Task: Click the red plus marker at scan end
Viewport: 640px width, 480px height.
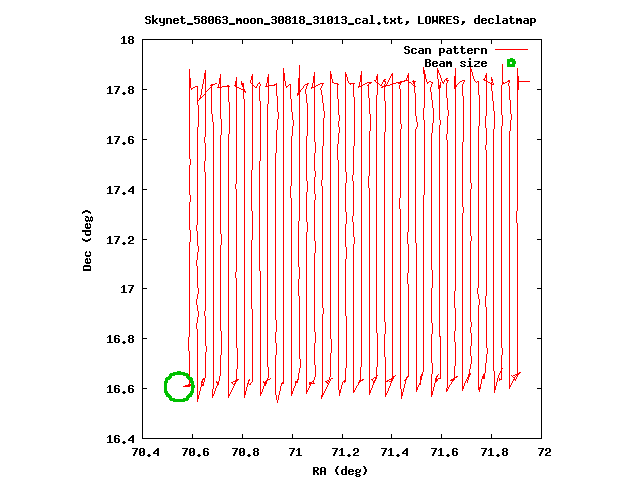Action: click(x=522, y=82)
